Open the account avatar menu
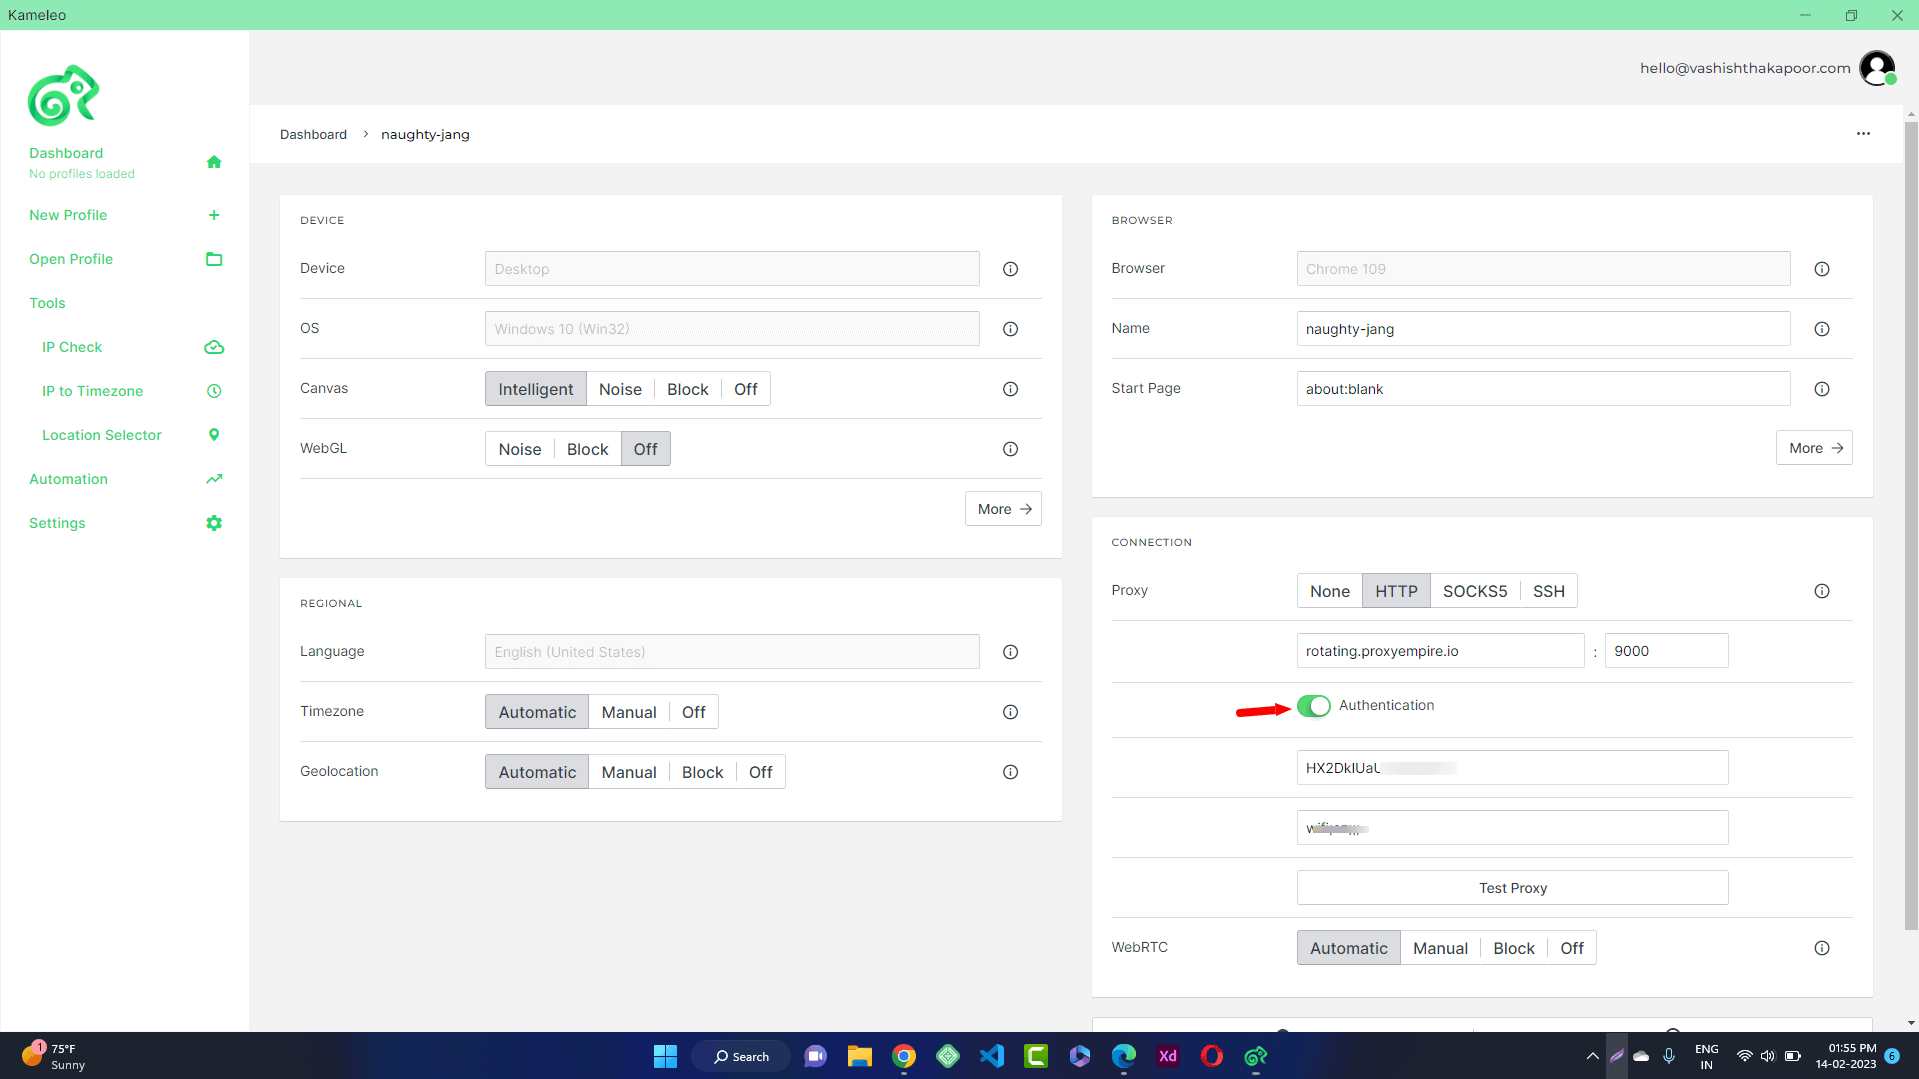The height and width of the screenshot is (1079, 1919). click(1877, 67)
